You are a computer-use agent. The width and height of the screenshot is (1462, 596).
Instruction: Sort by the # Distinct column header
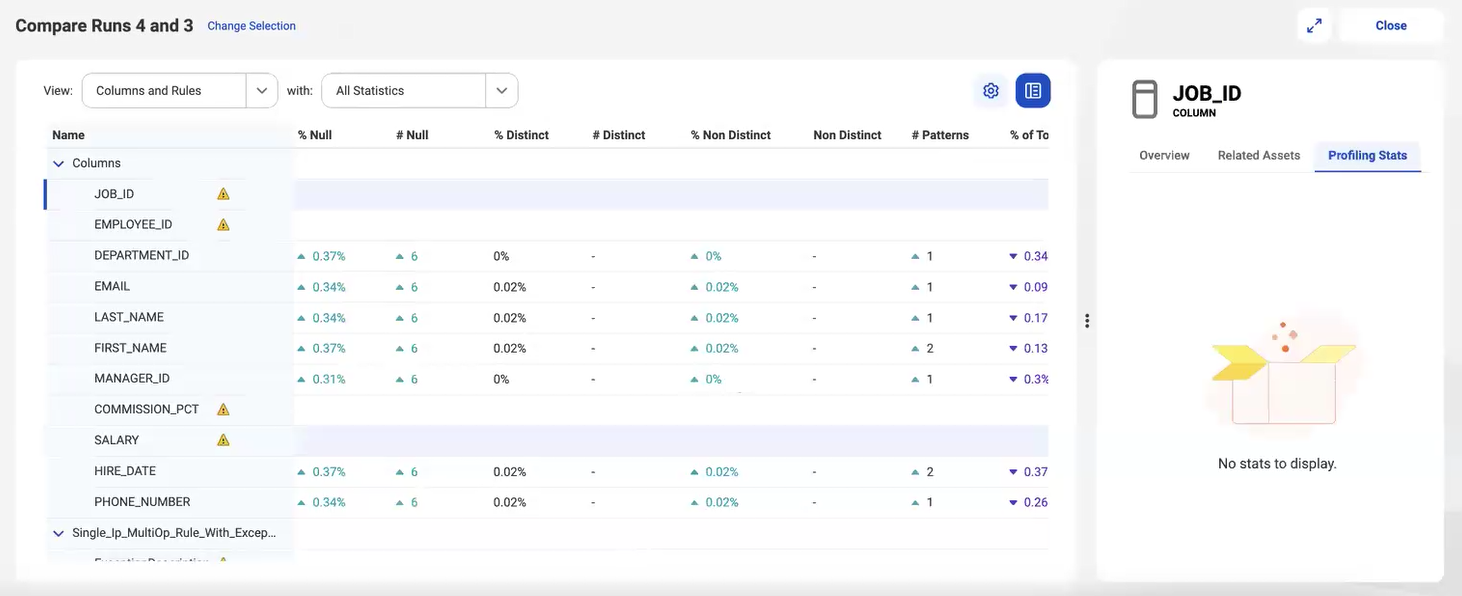(x=619, y=135)
